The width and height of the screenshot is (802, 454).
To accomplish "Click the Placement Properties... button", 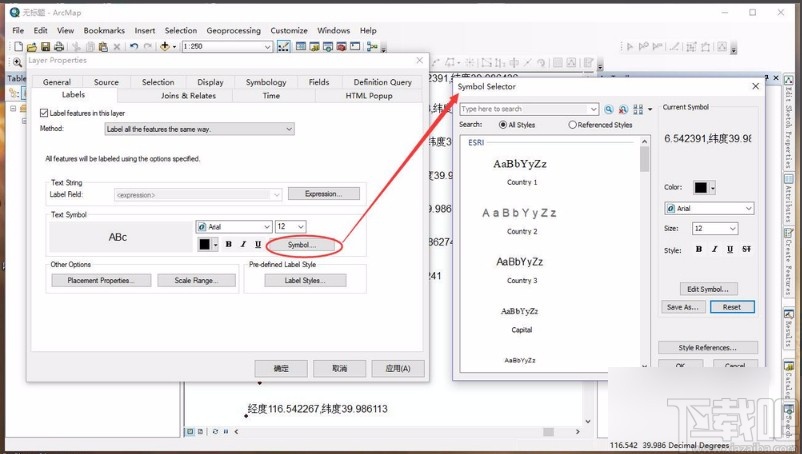I will pyautogui.click(x=101, y=280).
